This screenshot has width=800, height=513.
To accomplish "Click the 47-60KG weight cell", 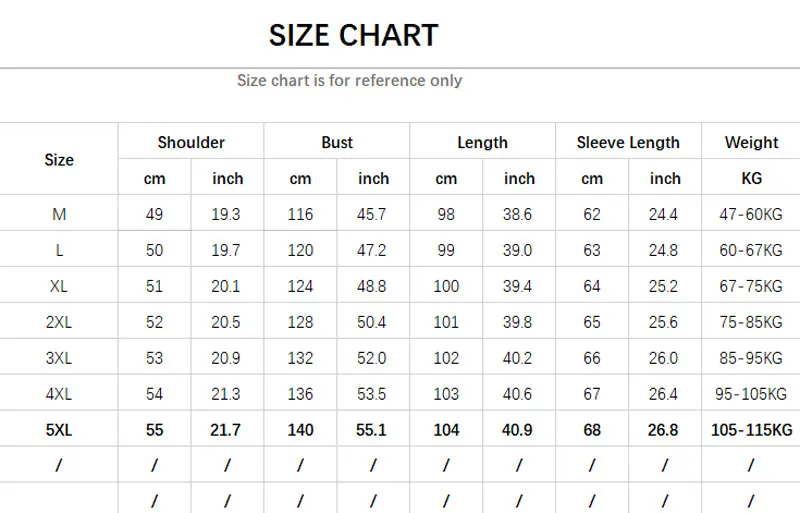I will pos(751,214).
